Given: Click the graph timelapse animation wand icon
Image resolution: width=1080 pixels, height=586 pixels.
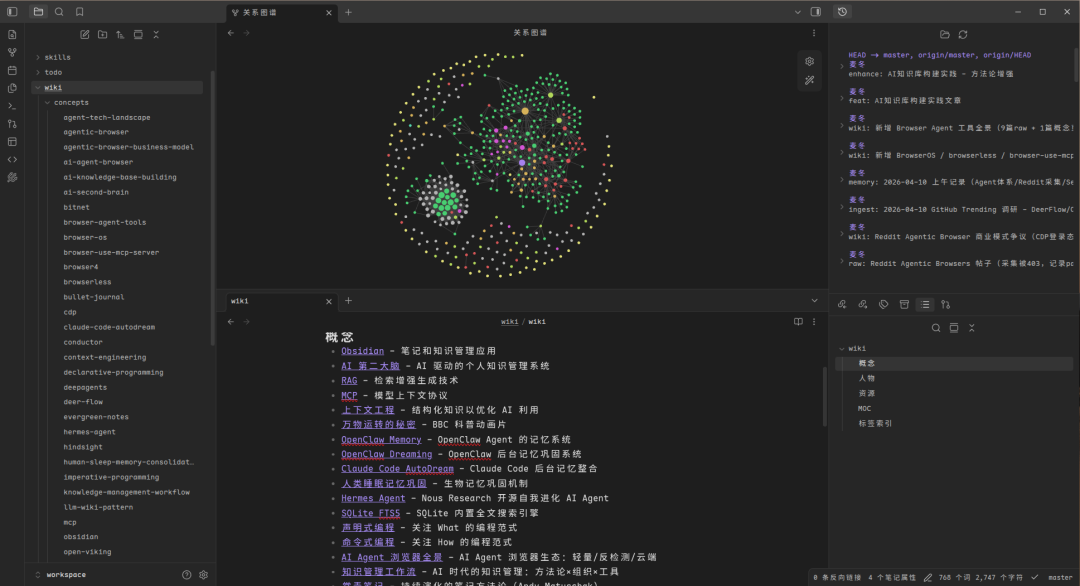Looking at the screenshot, I should (x=810, y=81).
